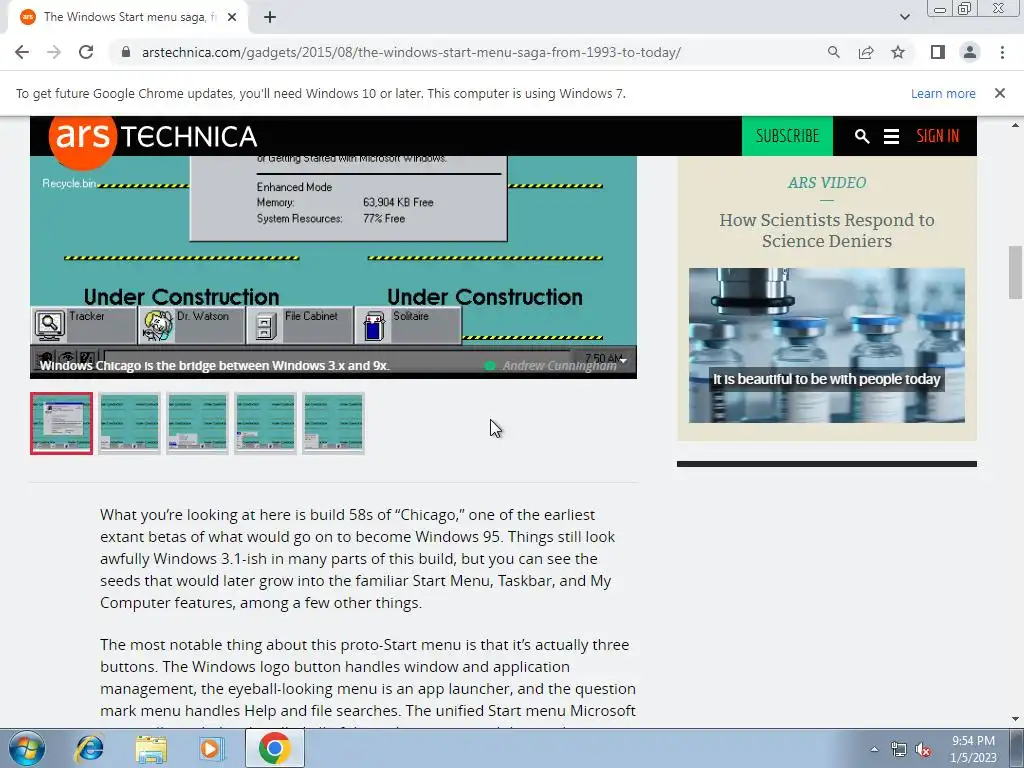Image resolution: width=1024 pixels, height=768 pixels.
Task: Play the Ars Video vaccine vials clip
Action: (827, 345)
